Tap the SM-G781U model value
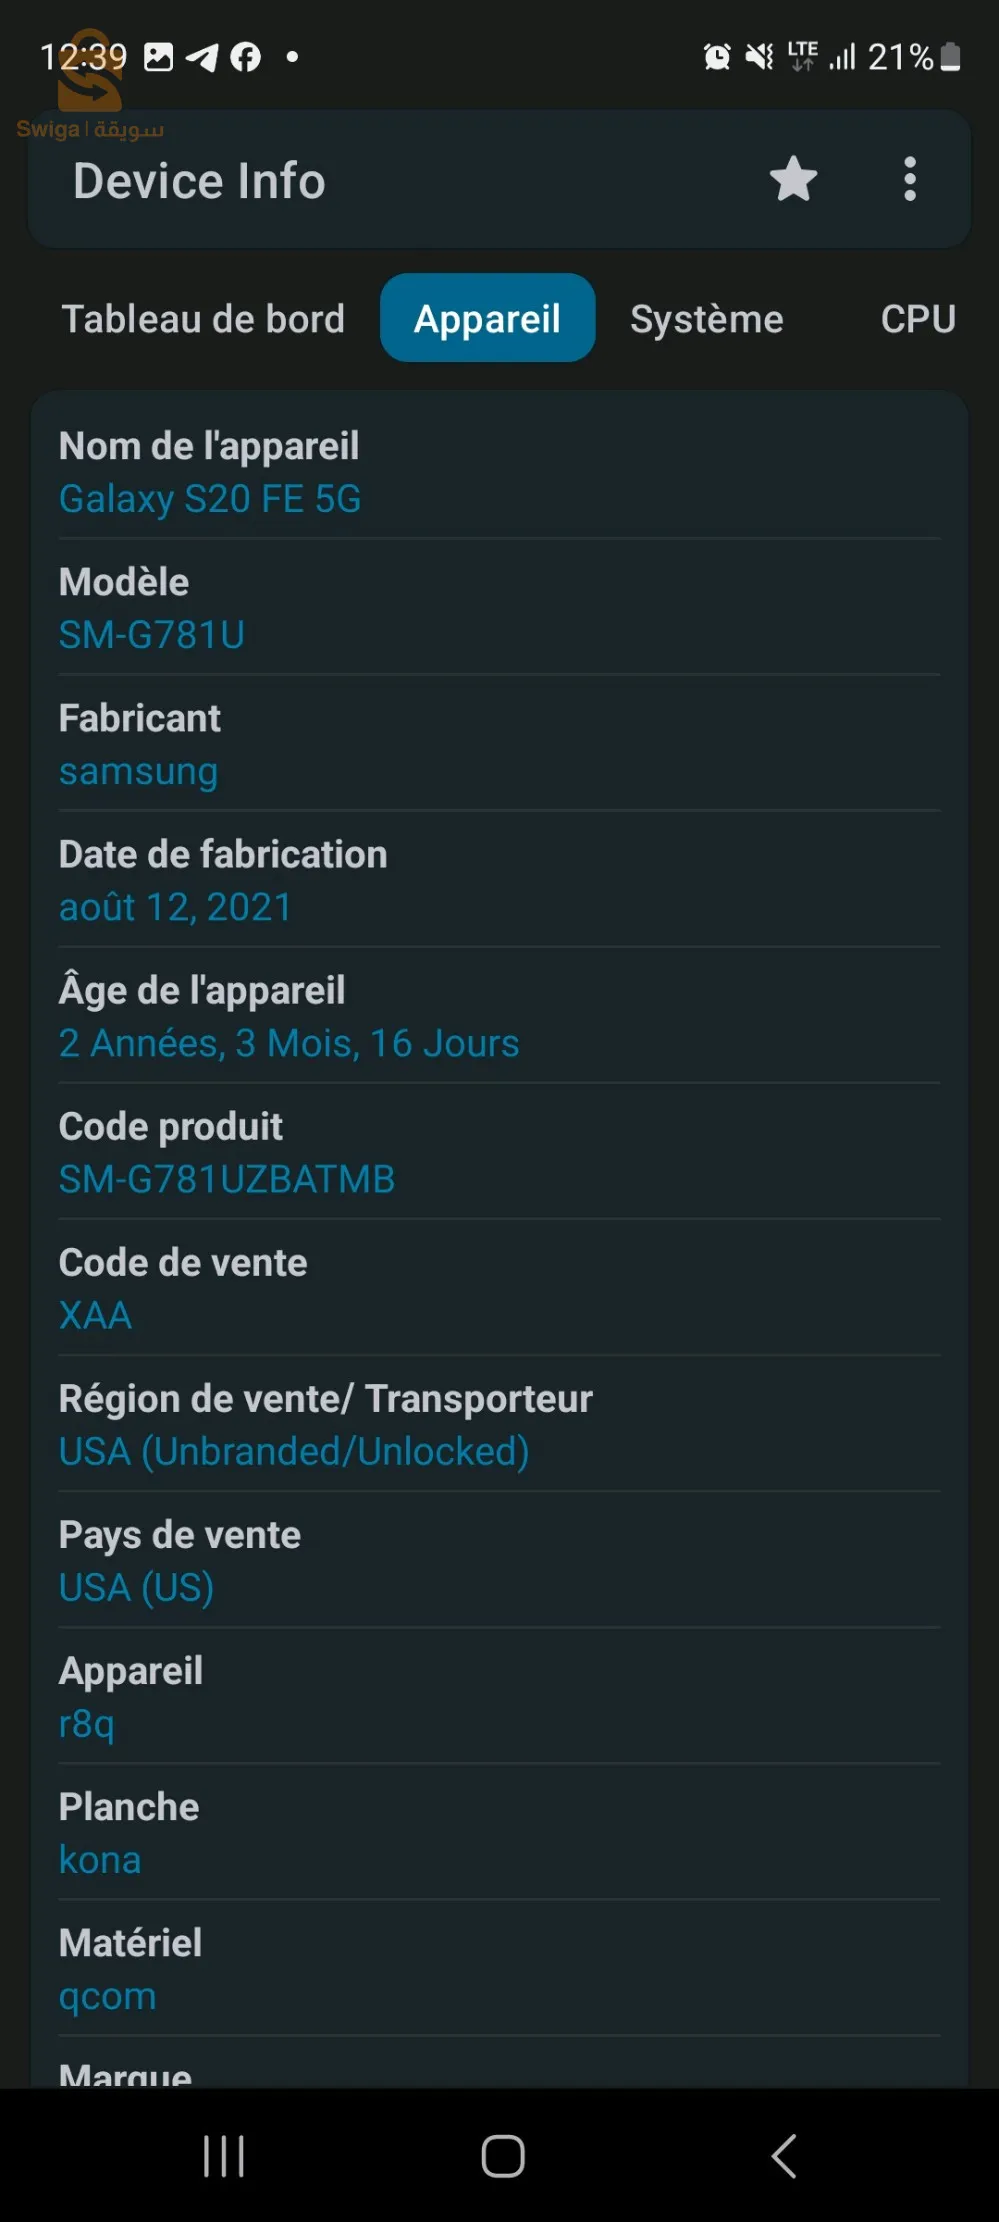This screenshot has width=999, height=2222. (152, 635)
